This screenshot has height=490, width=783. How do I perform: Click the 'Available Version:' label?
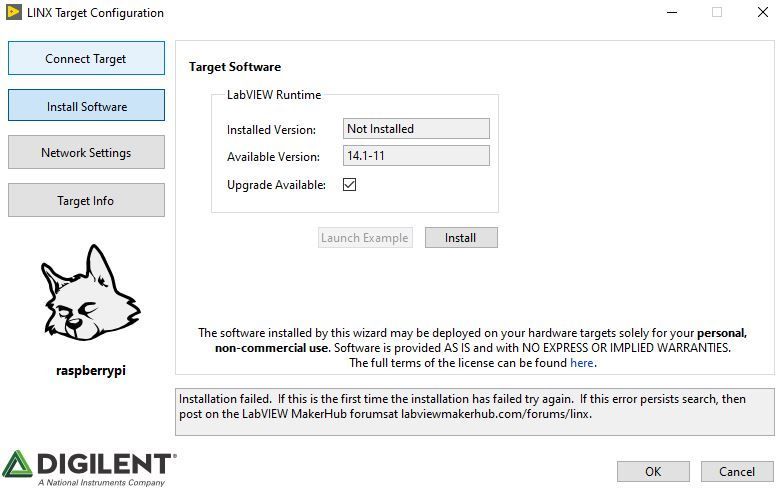[x=273, y=157]
